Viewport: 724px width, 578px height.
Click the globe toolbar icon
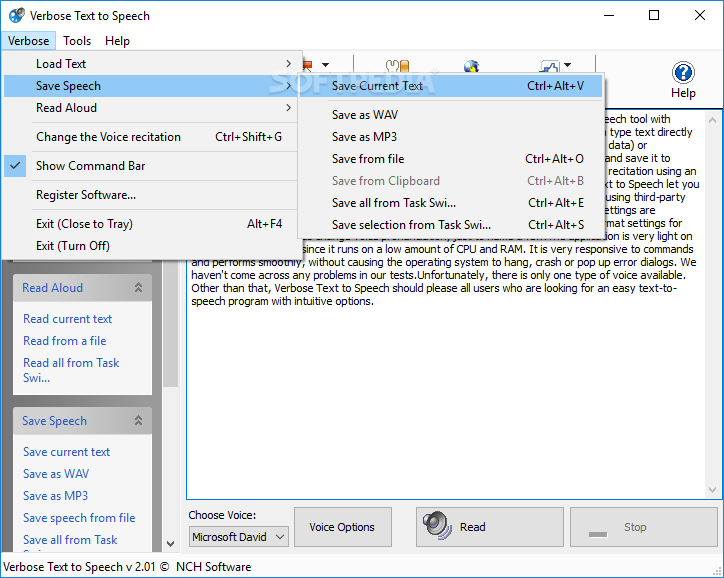pos(471,66)
